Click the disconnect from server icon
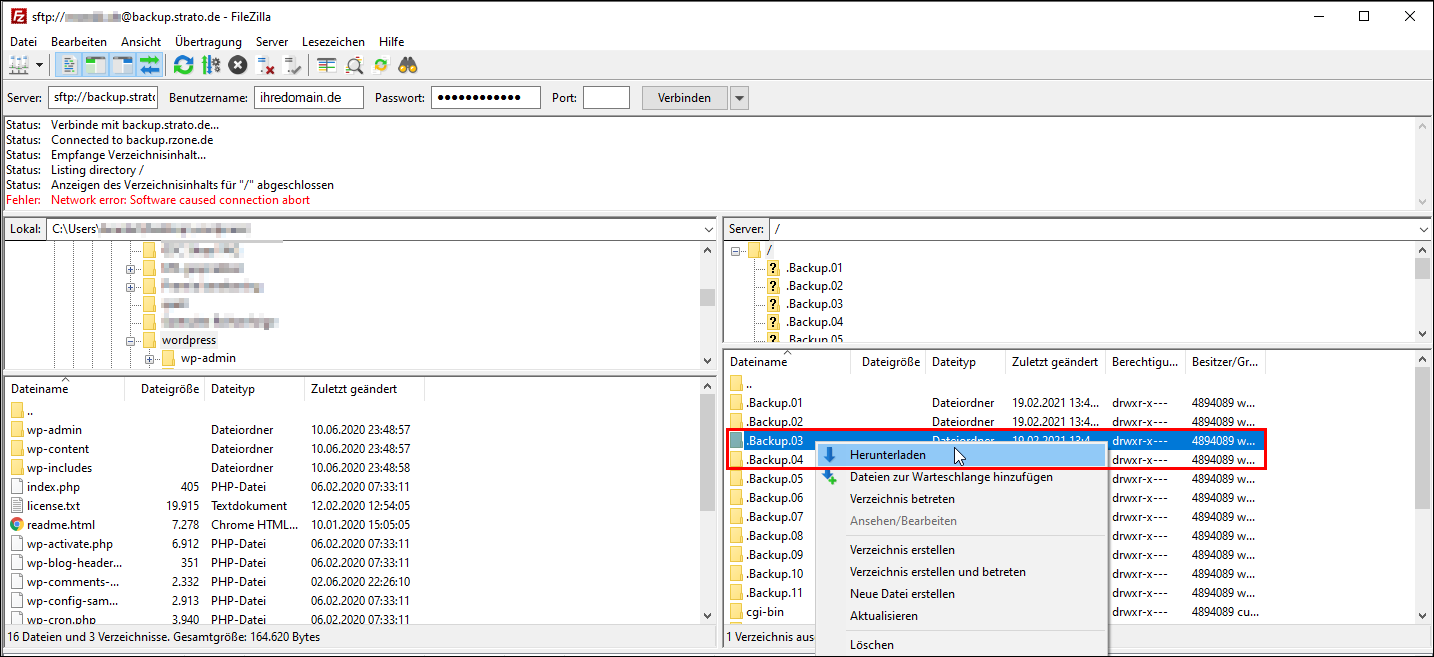Screen dimensions: 1434x657 pyautogui.click(x=266, y=65)
